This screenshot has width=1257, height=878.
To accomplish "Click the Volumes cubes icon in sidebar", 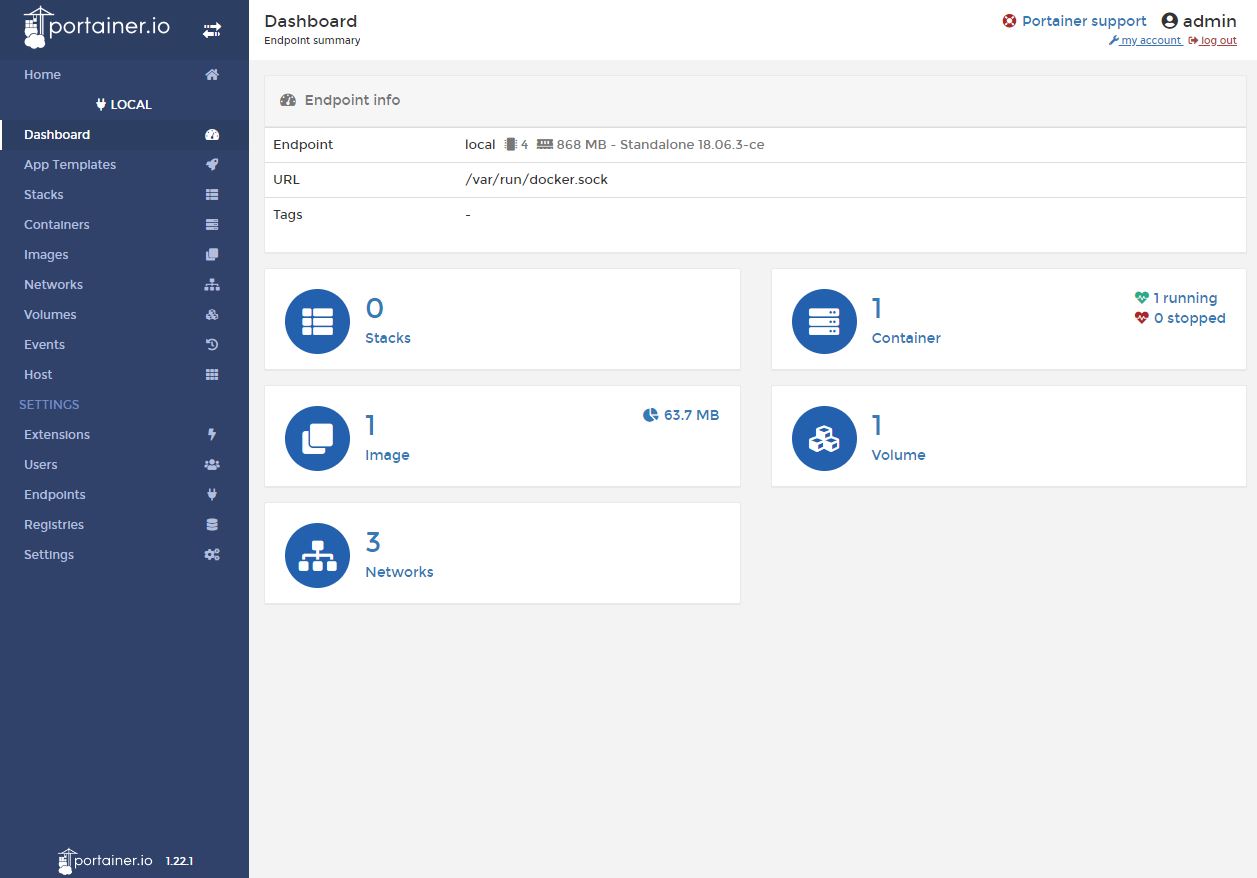I will click(211, 315).
